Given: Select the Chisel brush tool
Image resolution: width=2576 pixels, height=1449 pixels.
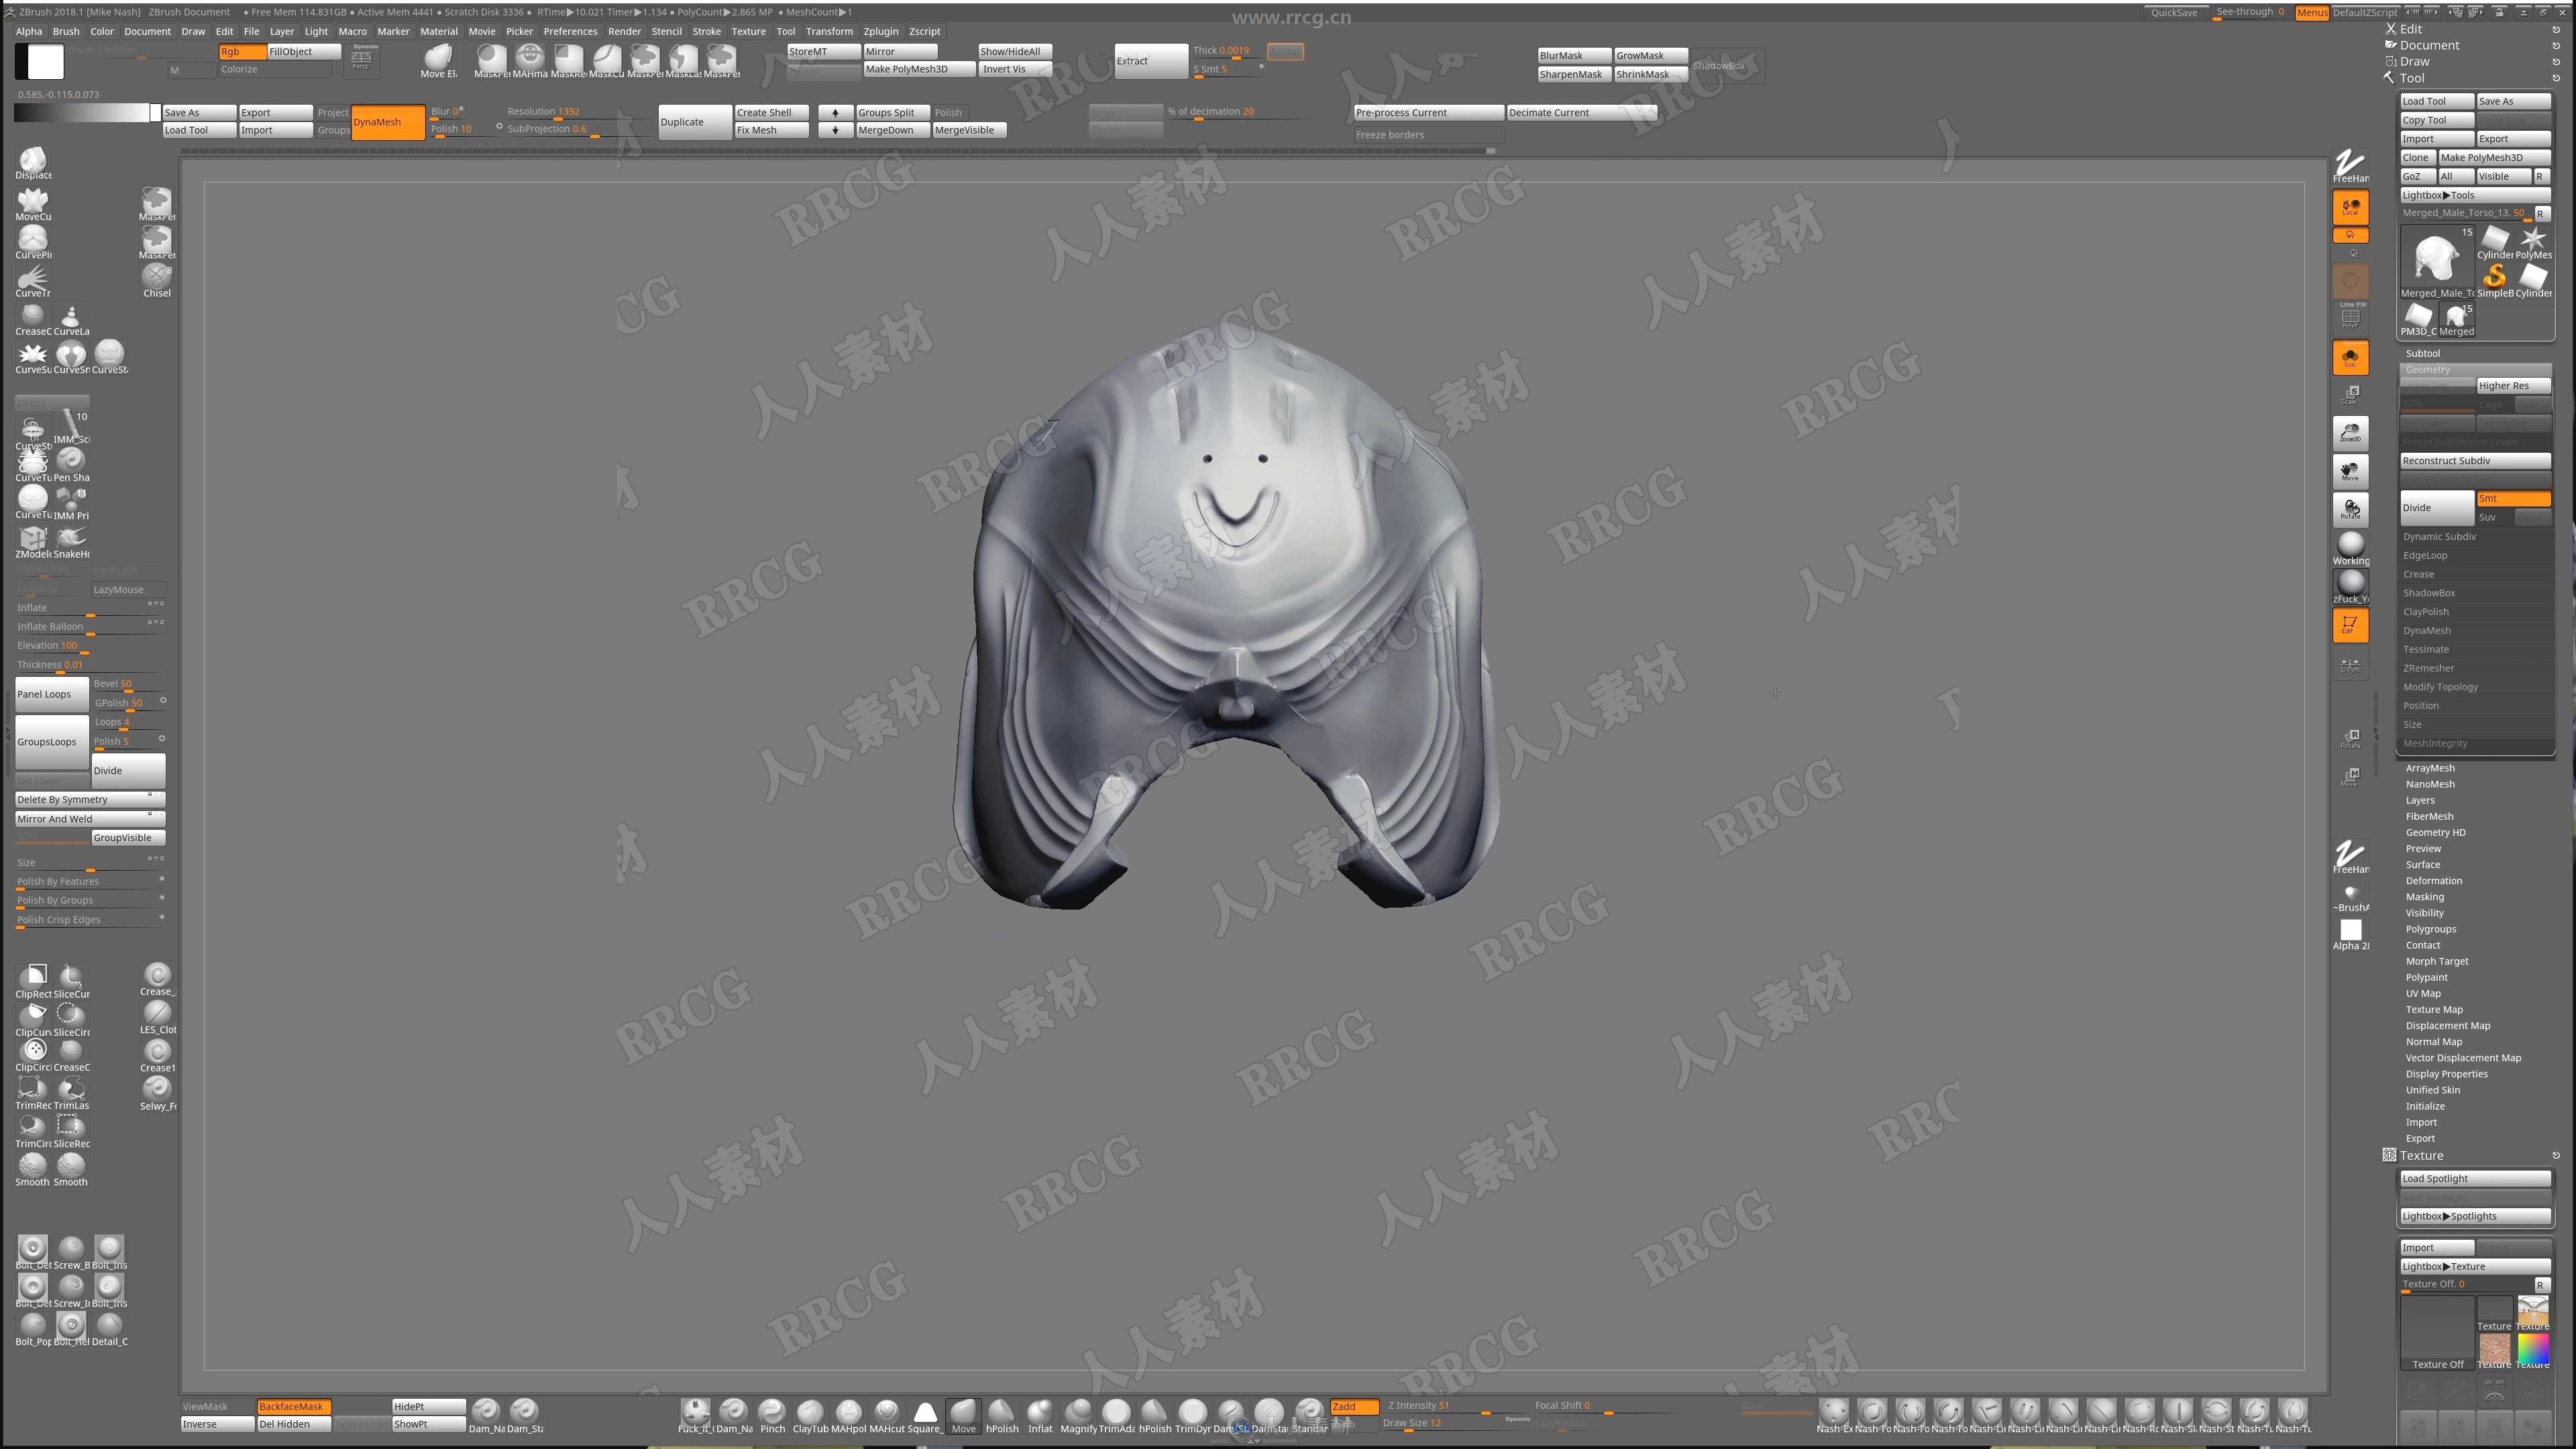Looking at the screenshot, I should pyautogui.click(x=156, y=280).
